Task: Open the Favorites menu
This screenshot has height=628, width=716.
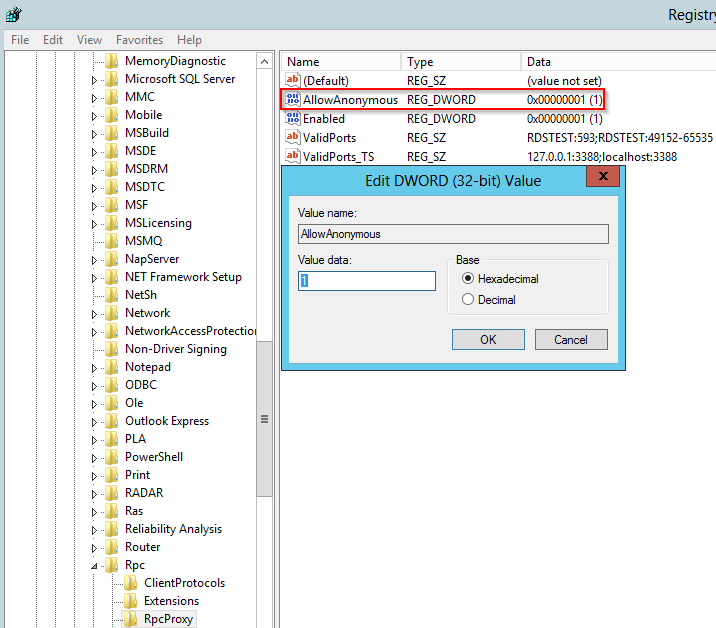Action: point(139,40)
